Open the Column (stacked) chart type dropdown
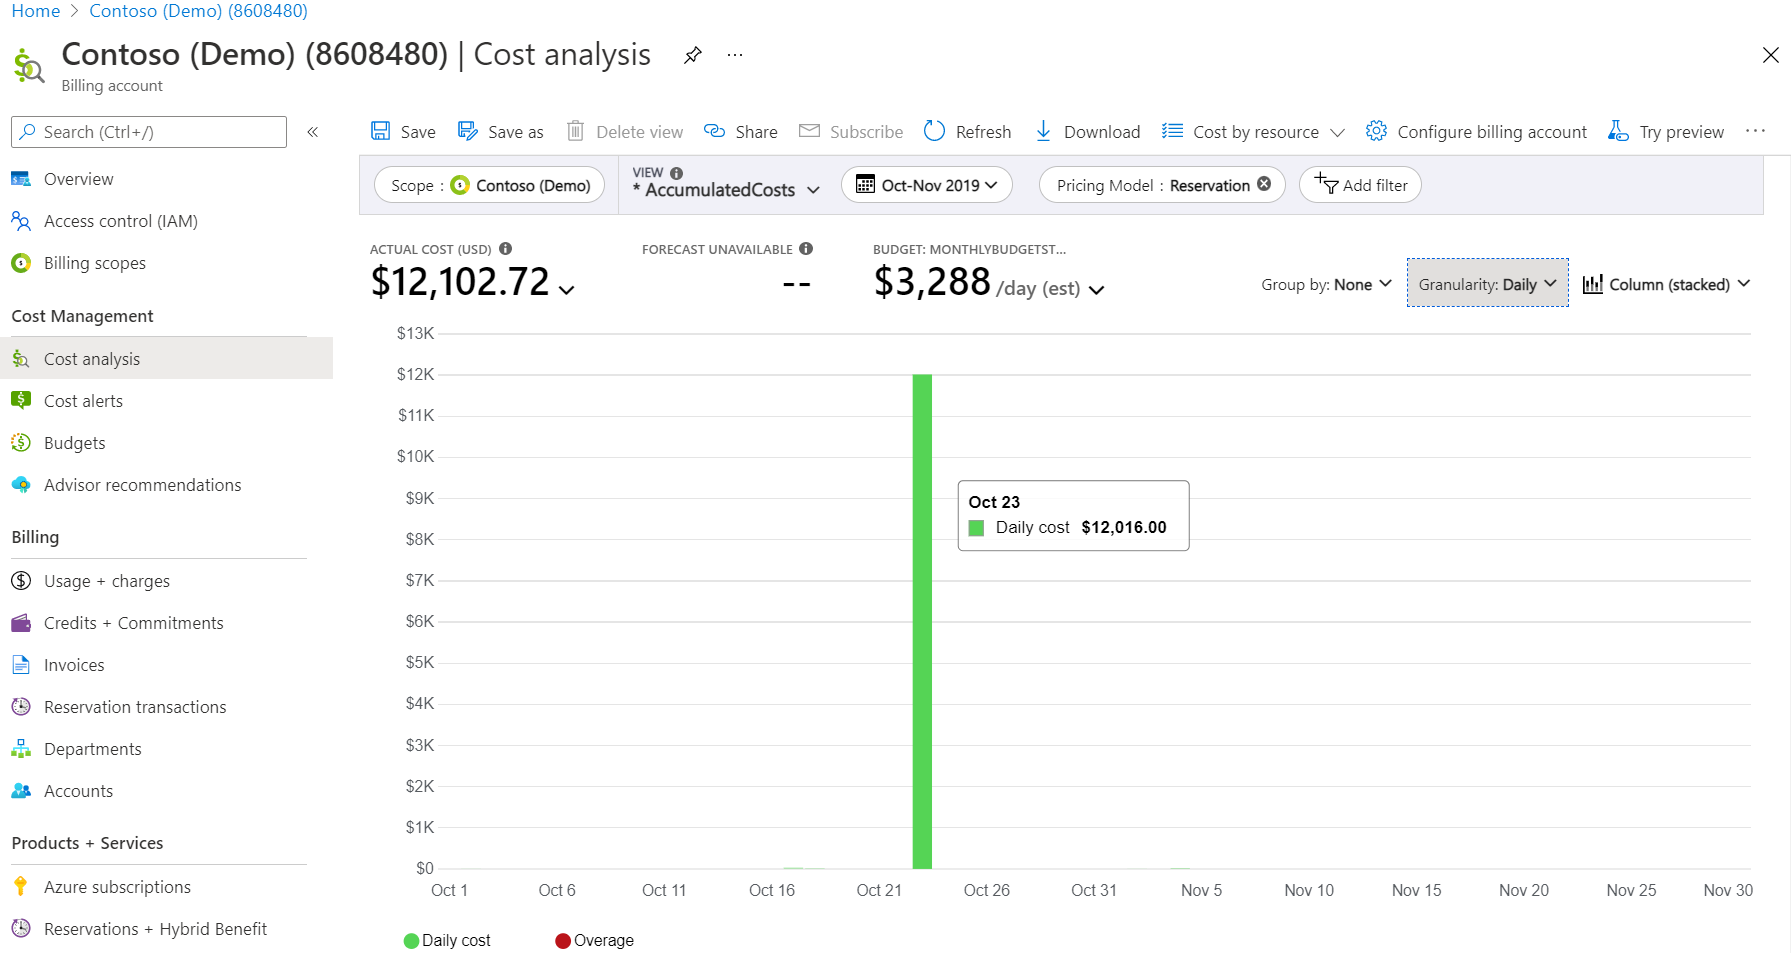This screenshot has width=1791, height=953. click(1667, 284)
